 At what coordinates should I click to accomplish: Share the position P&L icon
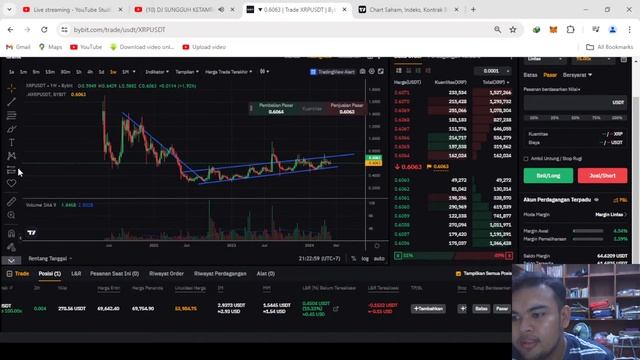click(336, 309)
